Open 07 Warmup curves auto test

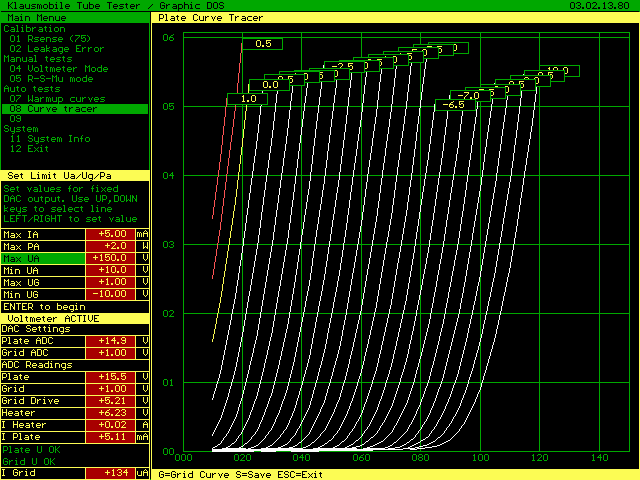(57, 98)
